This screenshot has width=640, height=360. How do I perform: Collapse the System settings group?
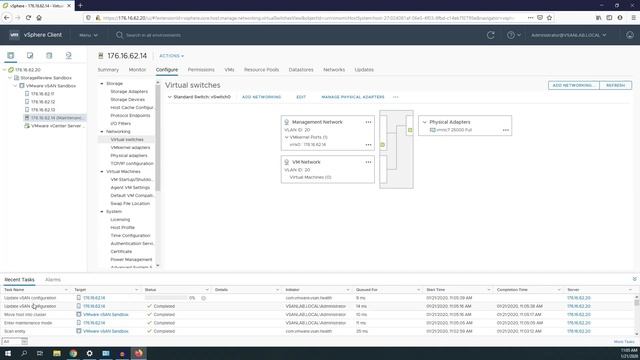[x=102, y=211]
